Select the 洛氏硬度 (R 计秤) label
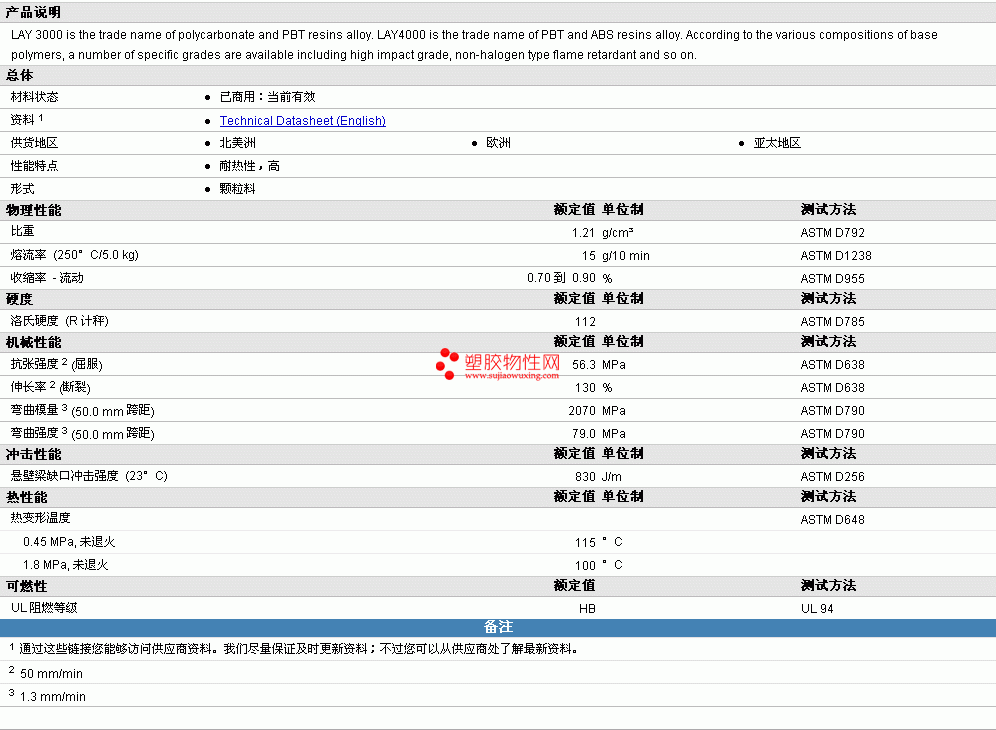The height and width of the screenshot is (730, 996). click(60, 321)
